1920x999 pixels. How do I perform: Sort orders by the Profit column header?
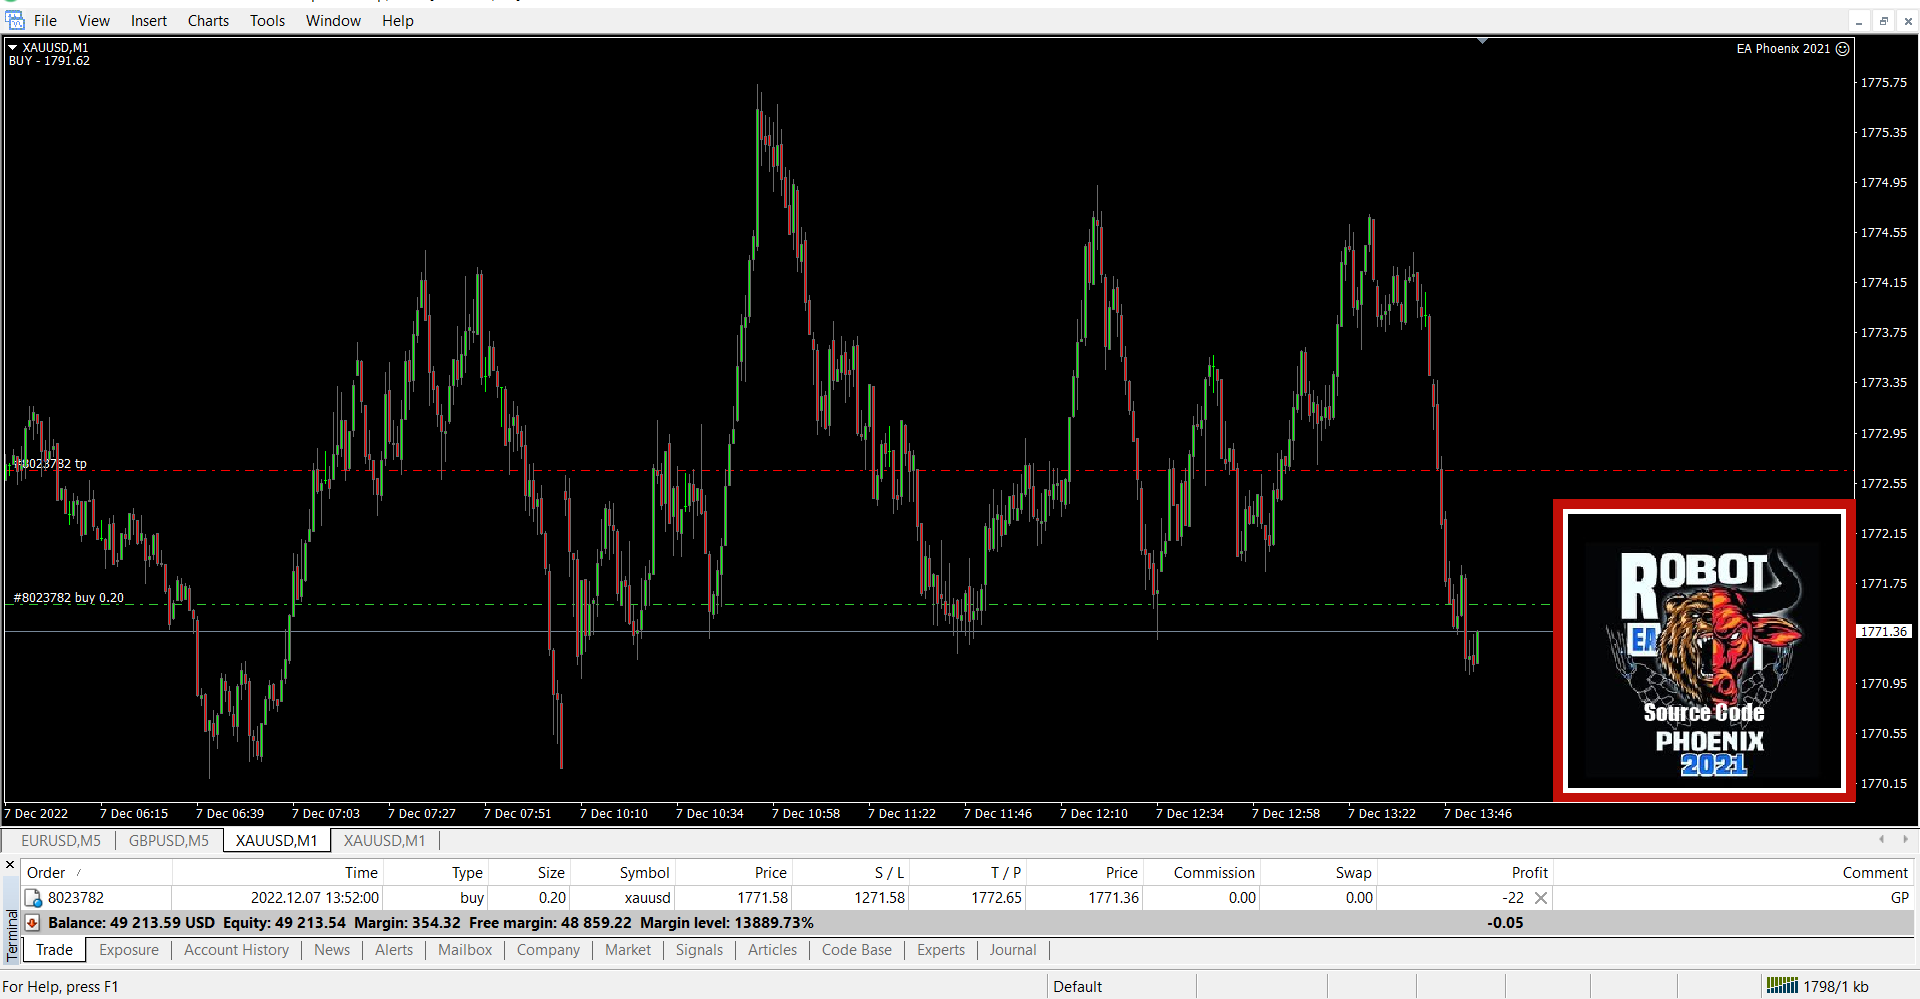tap(1529, 872)
